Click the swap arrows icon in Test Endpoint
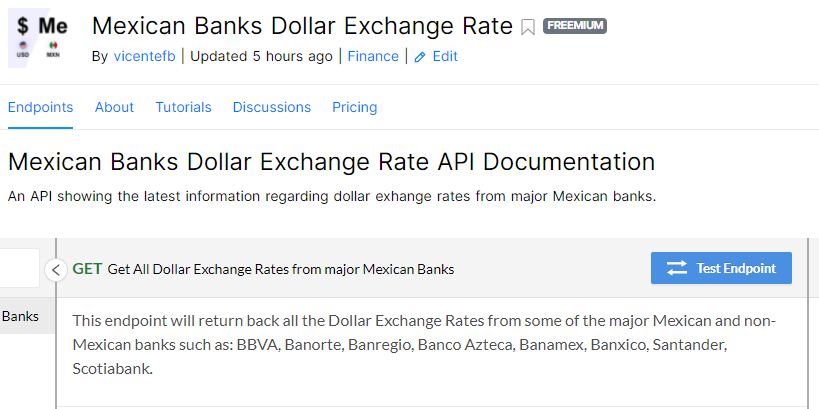Image resolution: width=819 pixels, height=409 pixels. tap(677, 268)
